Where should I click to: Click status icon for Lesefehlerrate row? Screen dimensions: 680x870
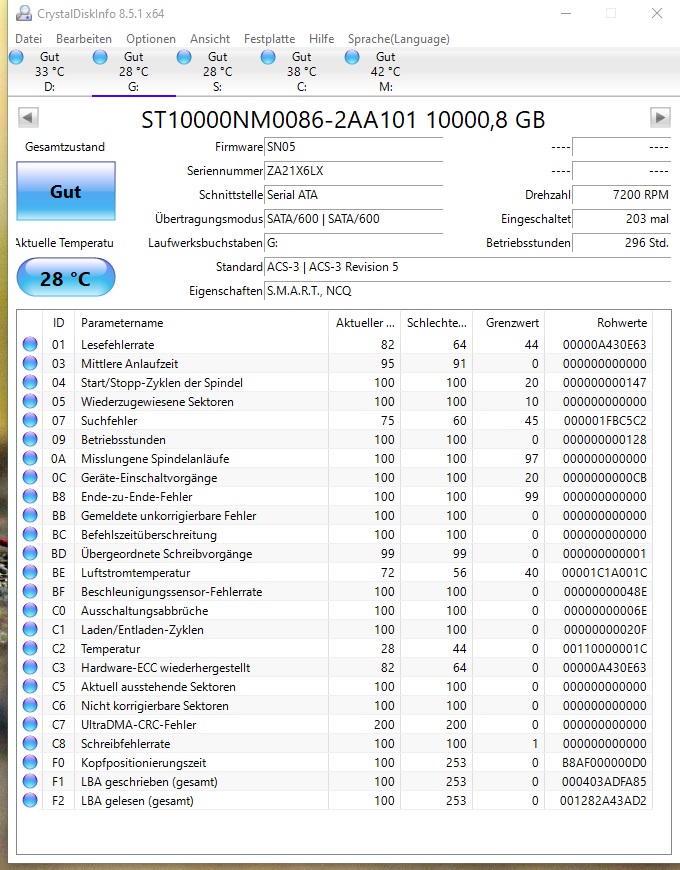click(30, 344)
